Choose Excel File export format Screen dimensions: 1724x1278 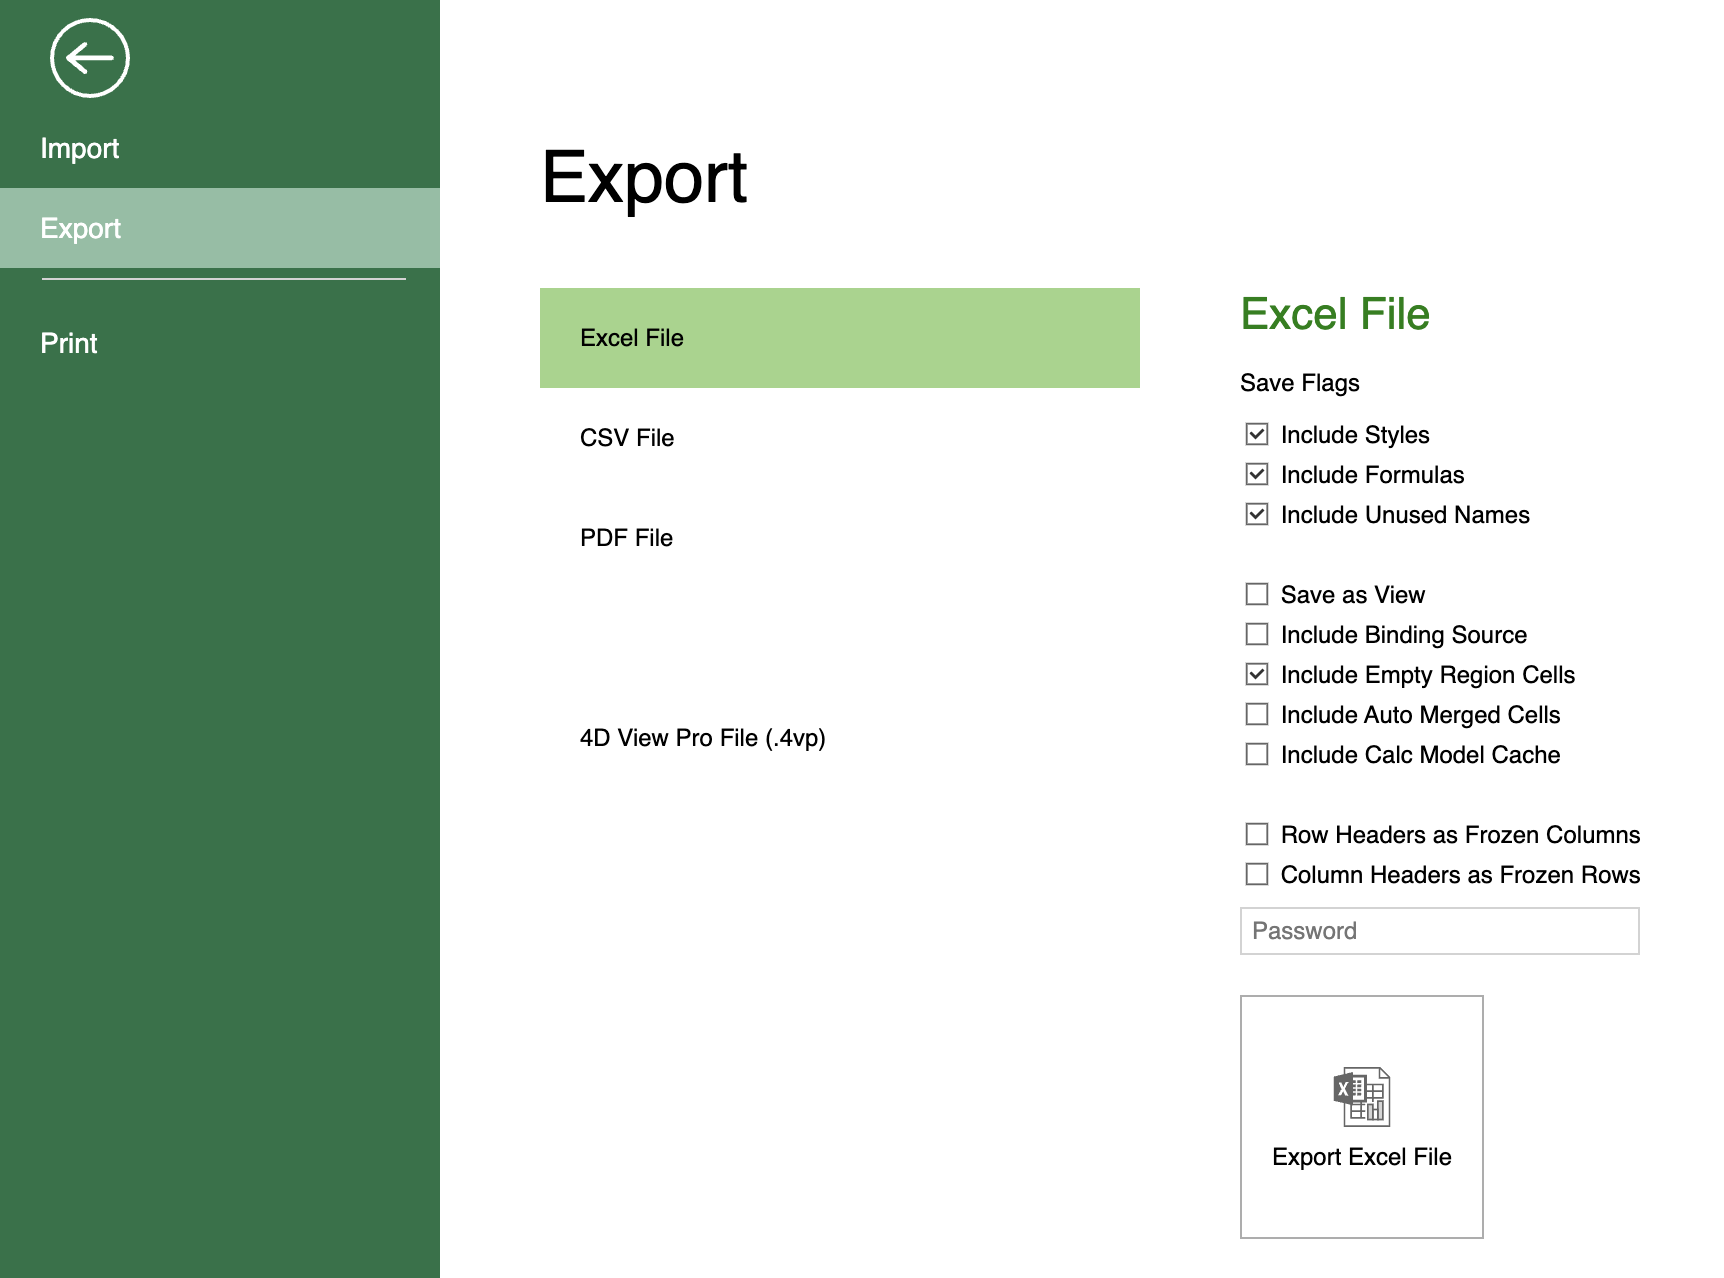tap(840, 338)
